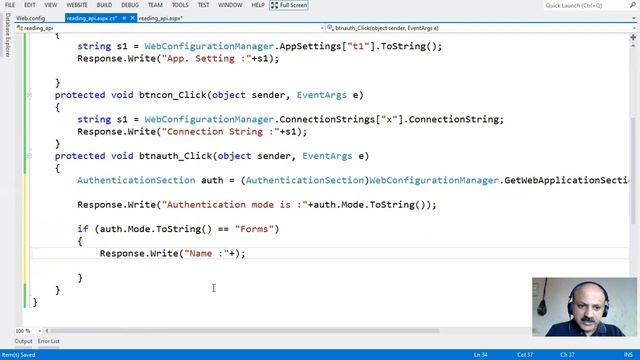Open the Database Explorer side panel
The width and height of the screenshot is (640, 360).
tap(7, 34)
